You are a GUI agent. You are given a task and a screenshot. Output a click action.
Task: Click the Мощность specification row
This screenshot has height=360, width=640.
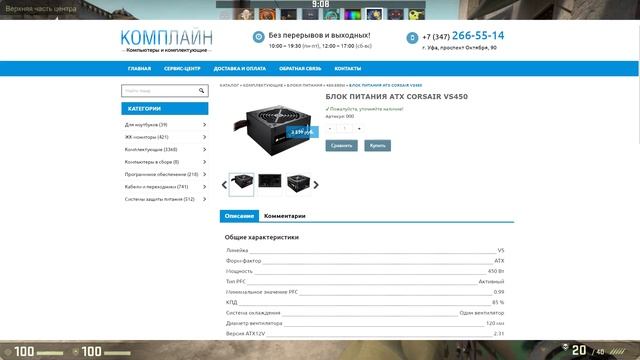[365, 271]
